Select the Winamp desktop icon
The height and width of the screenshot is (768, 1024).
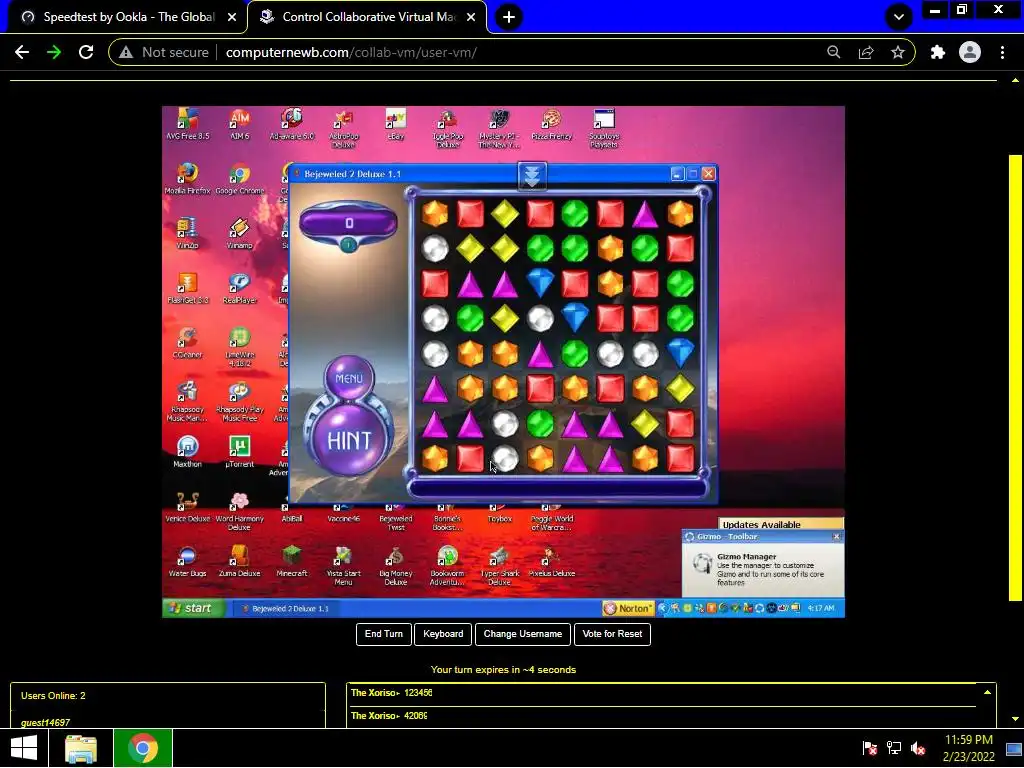240,233
